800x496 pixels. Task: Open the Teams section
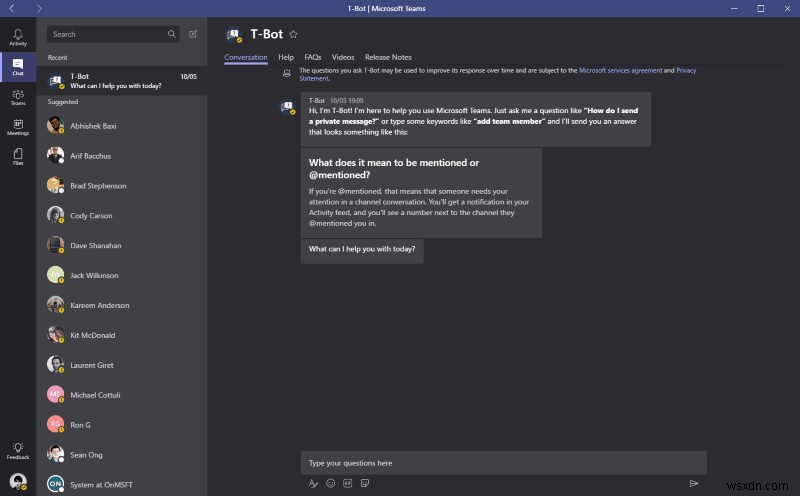point(18,97)
